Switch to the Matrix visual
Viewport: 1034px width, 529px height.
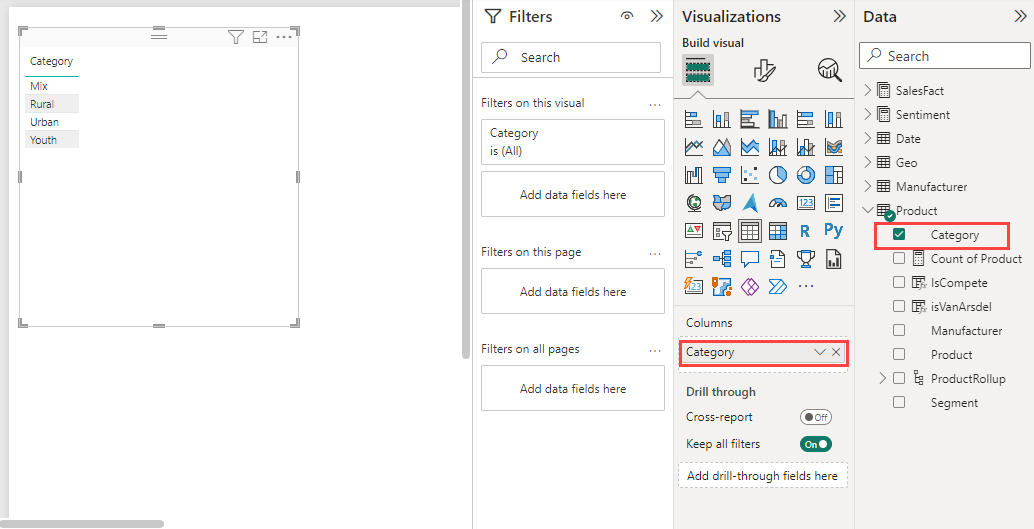(x=778, y=231)
